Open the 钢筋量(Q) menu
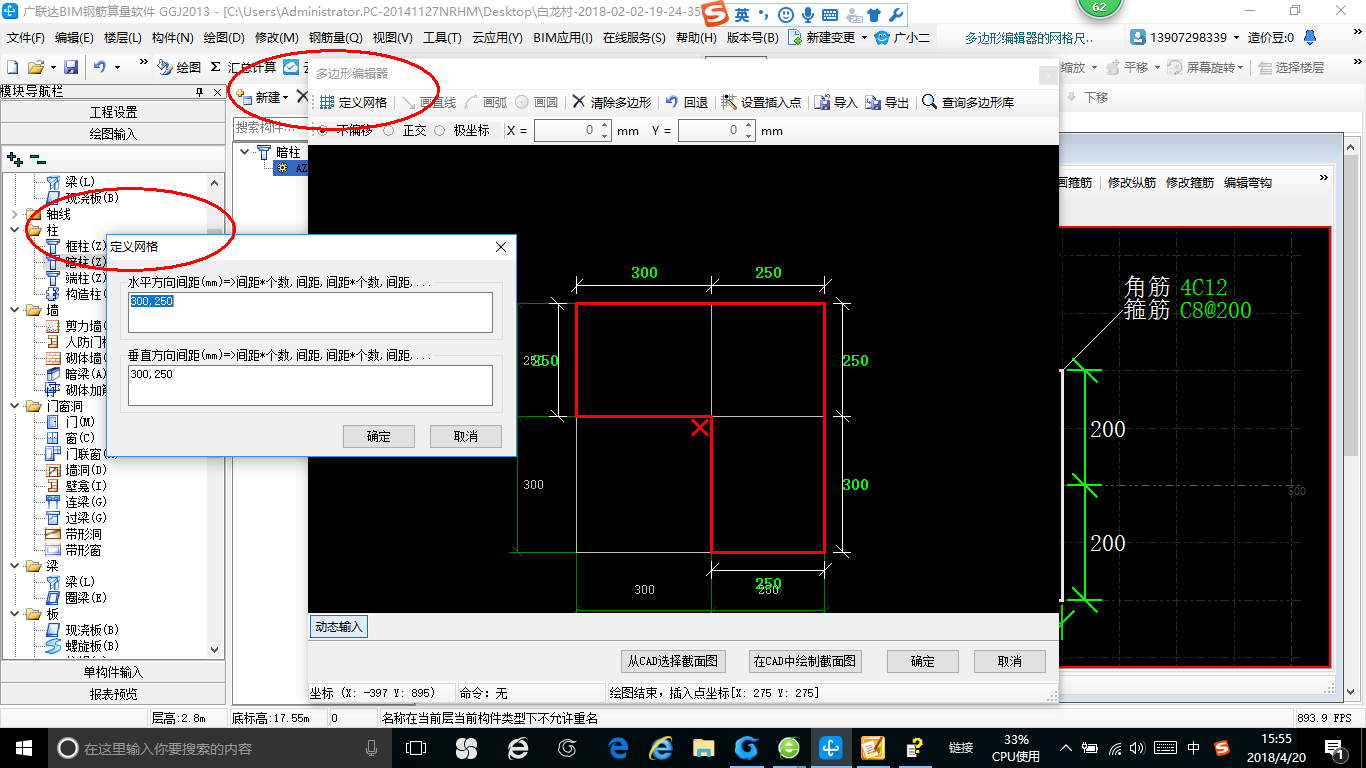Viewport: 1366px width, 768px height. click(336, 37)
